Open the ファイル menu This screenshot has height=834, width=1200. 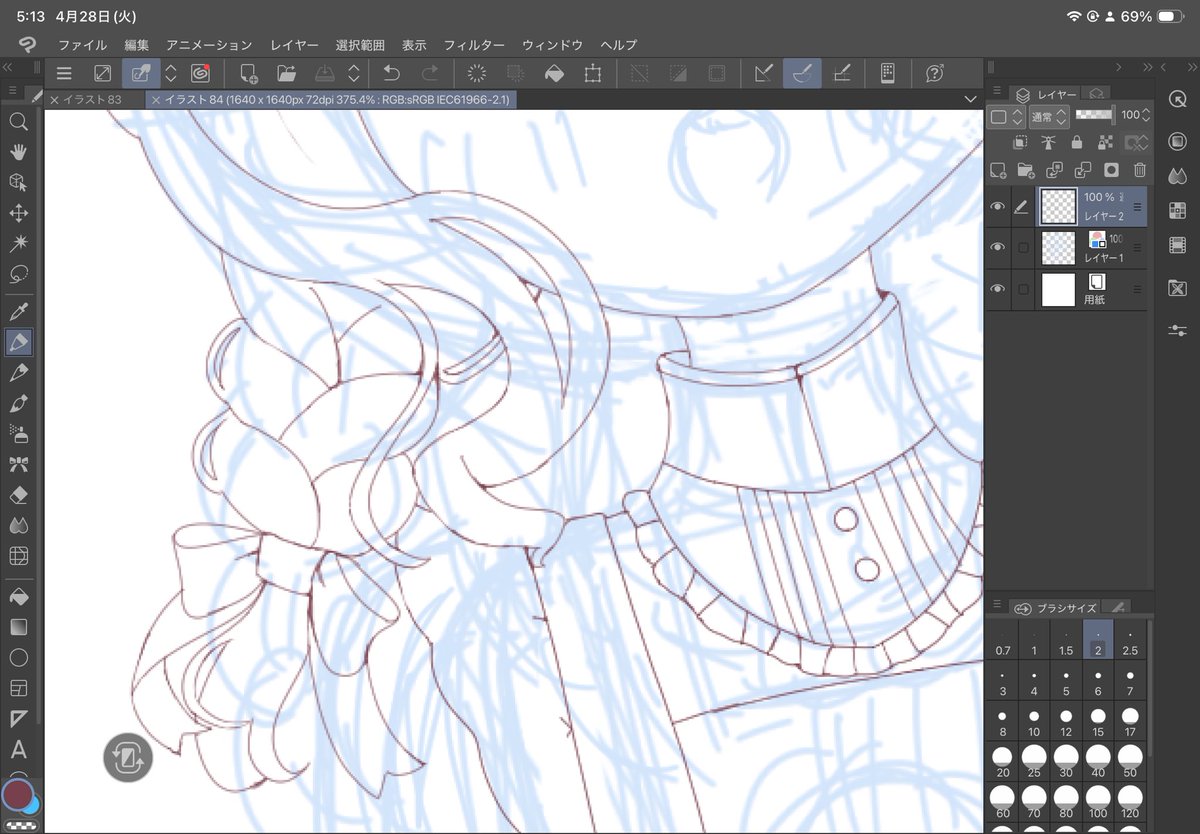[x=82, y=45]
